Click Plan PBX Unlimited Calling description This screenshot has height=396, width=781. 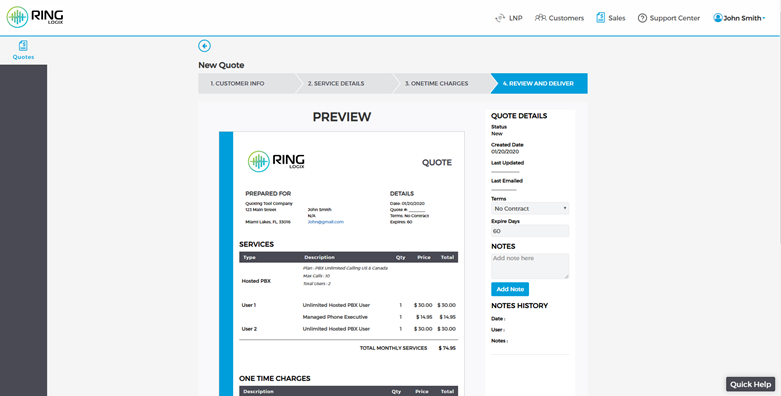click(x=345, y=268)
